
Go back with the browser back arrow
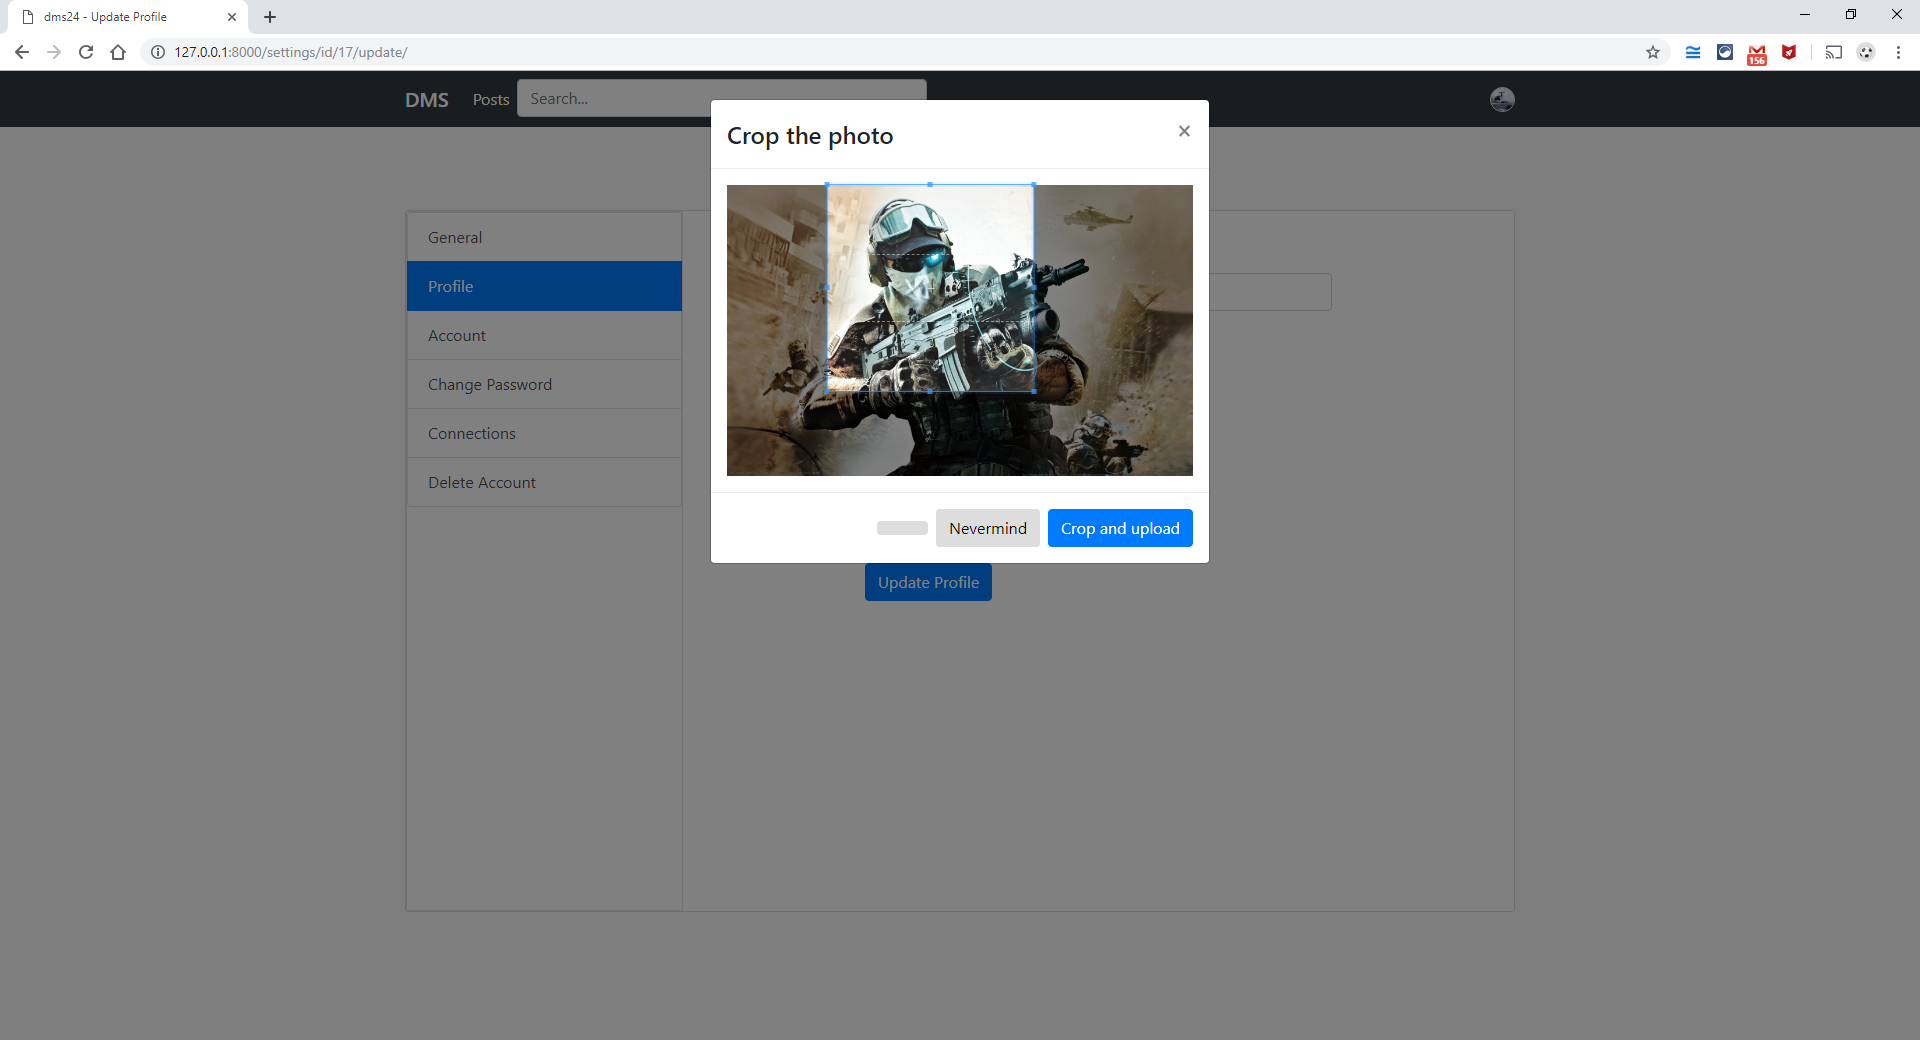coord(22,52)
